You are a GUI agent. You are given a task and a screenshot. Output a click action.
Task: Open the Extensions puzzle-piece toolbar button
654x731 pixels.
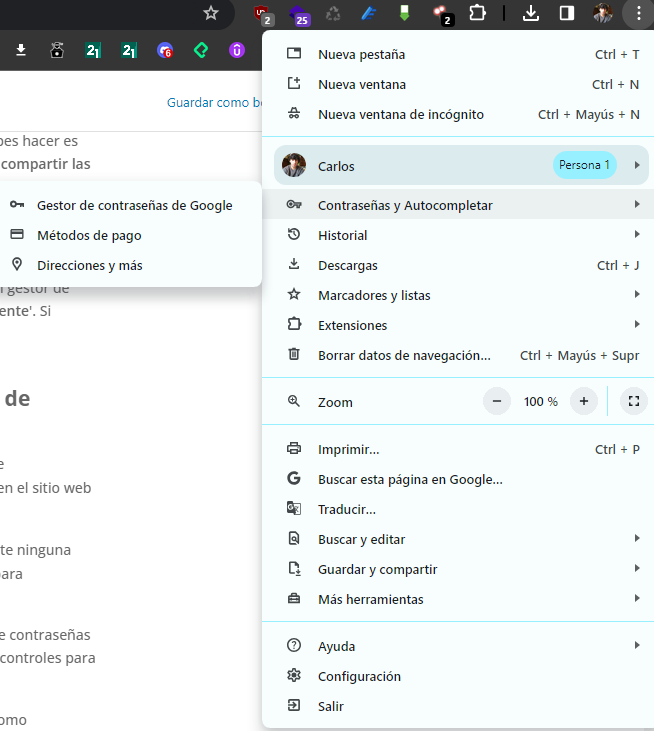tap(477, 13)
